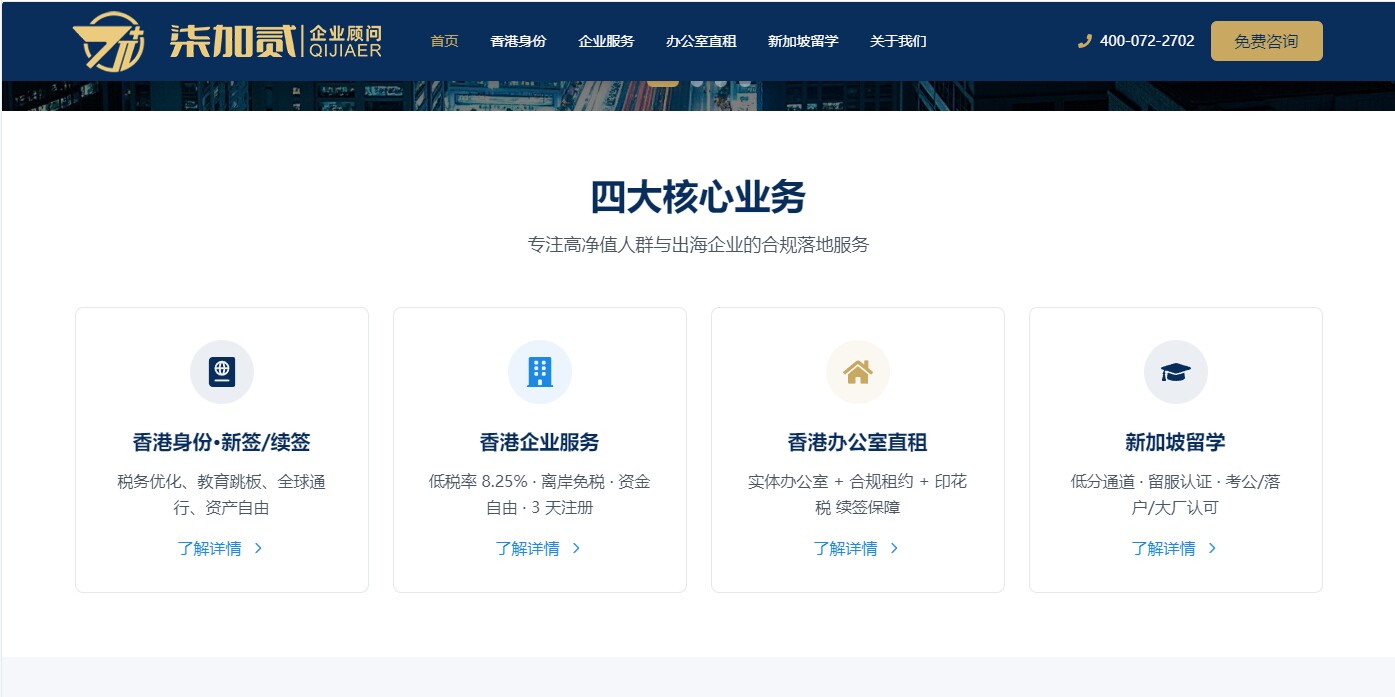Click the 免费咨询 button
This screenshot has height=697, width=1395.
coord(1266,41)
